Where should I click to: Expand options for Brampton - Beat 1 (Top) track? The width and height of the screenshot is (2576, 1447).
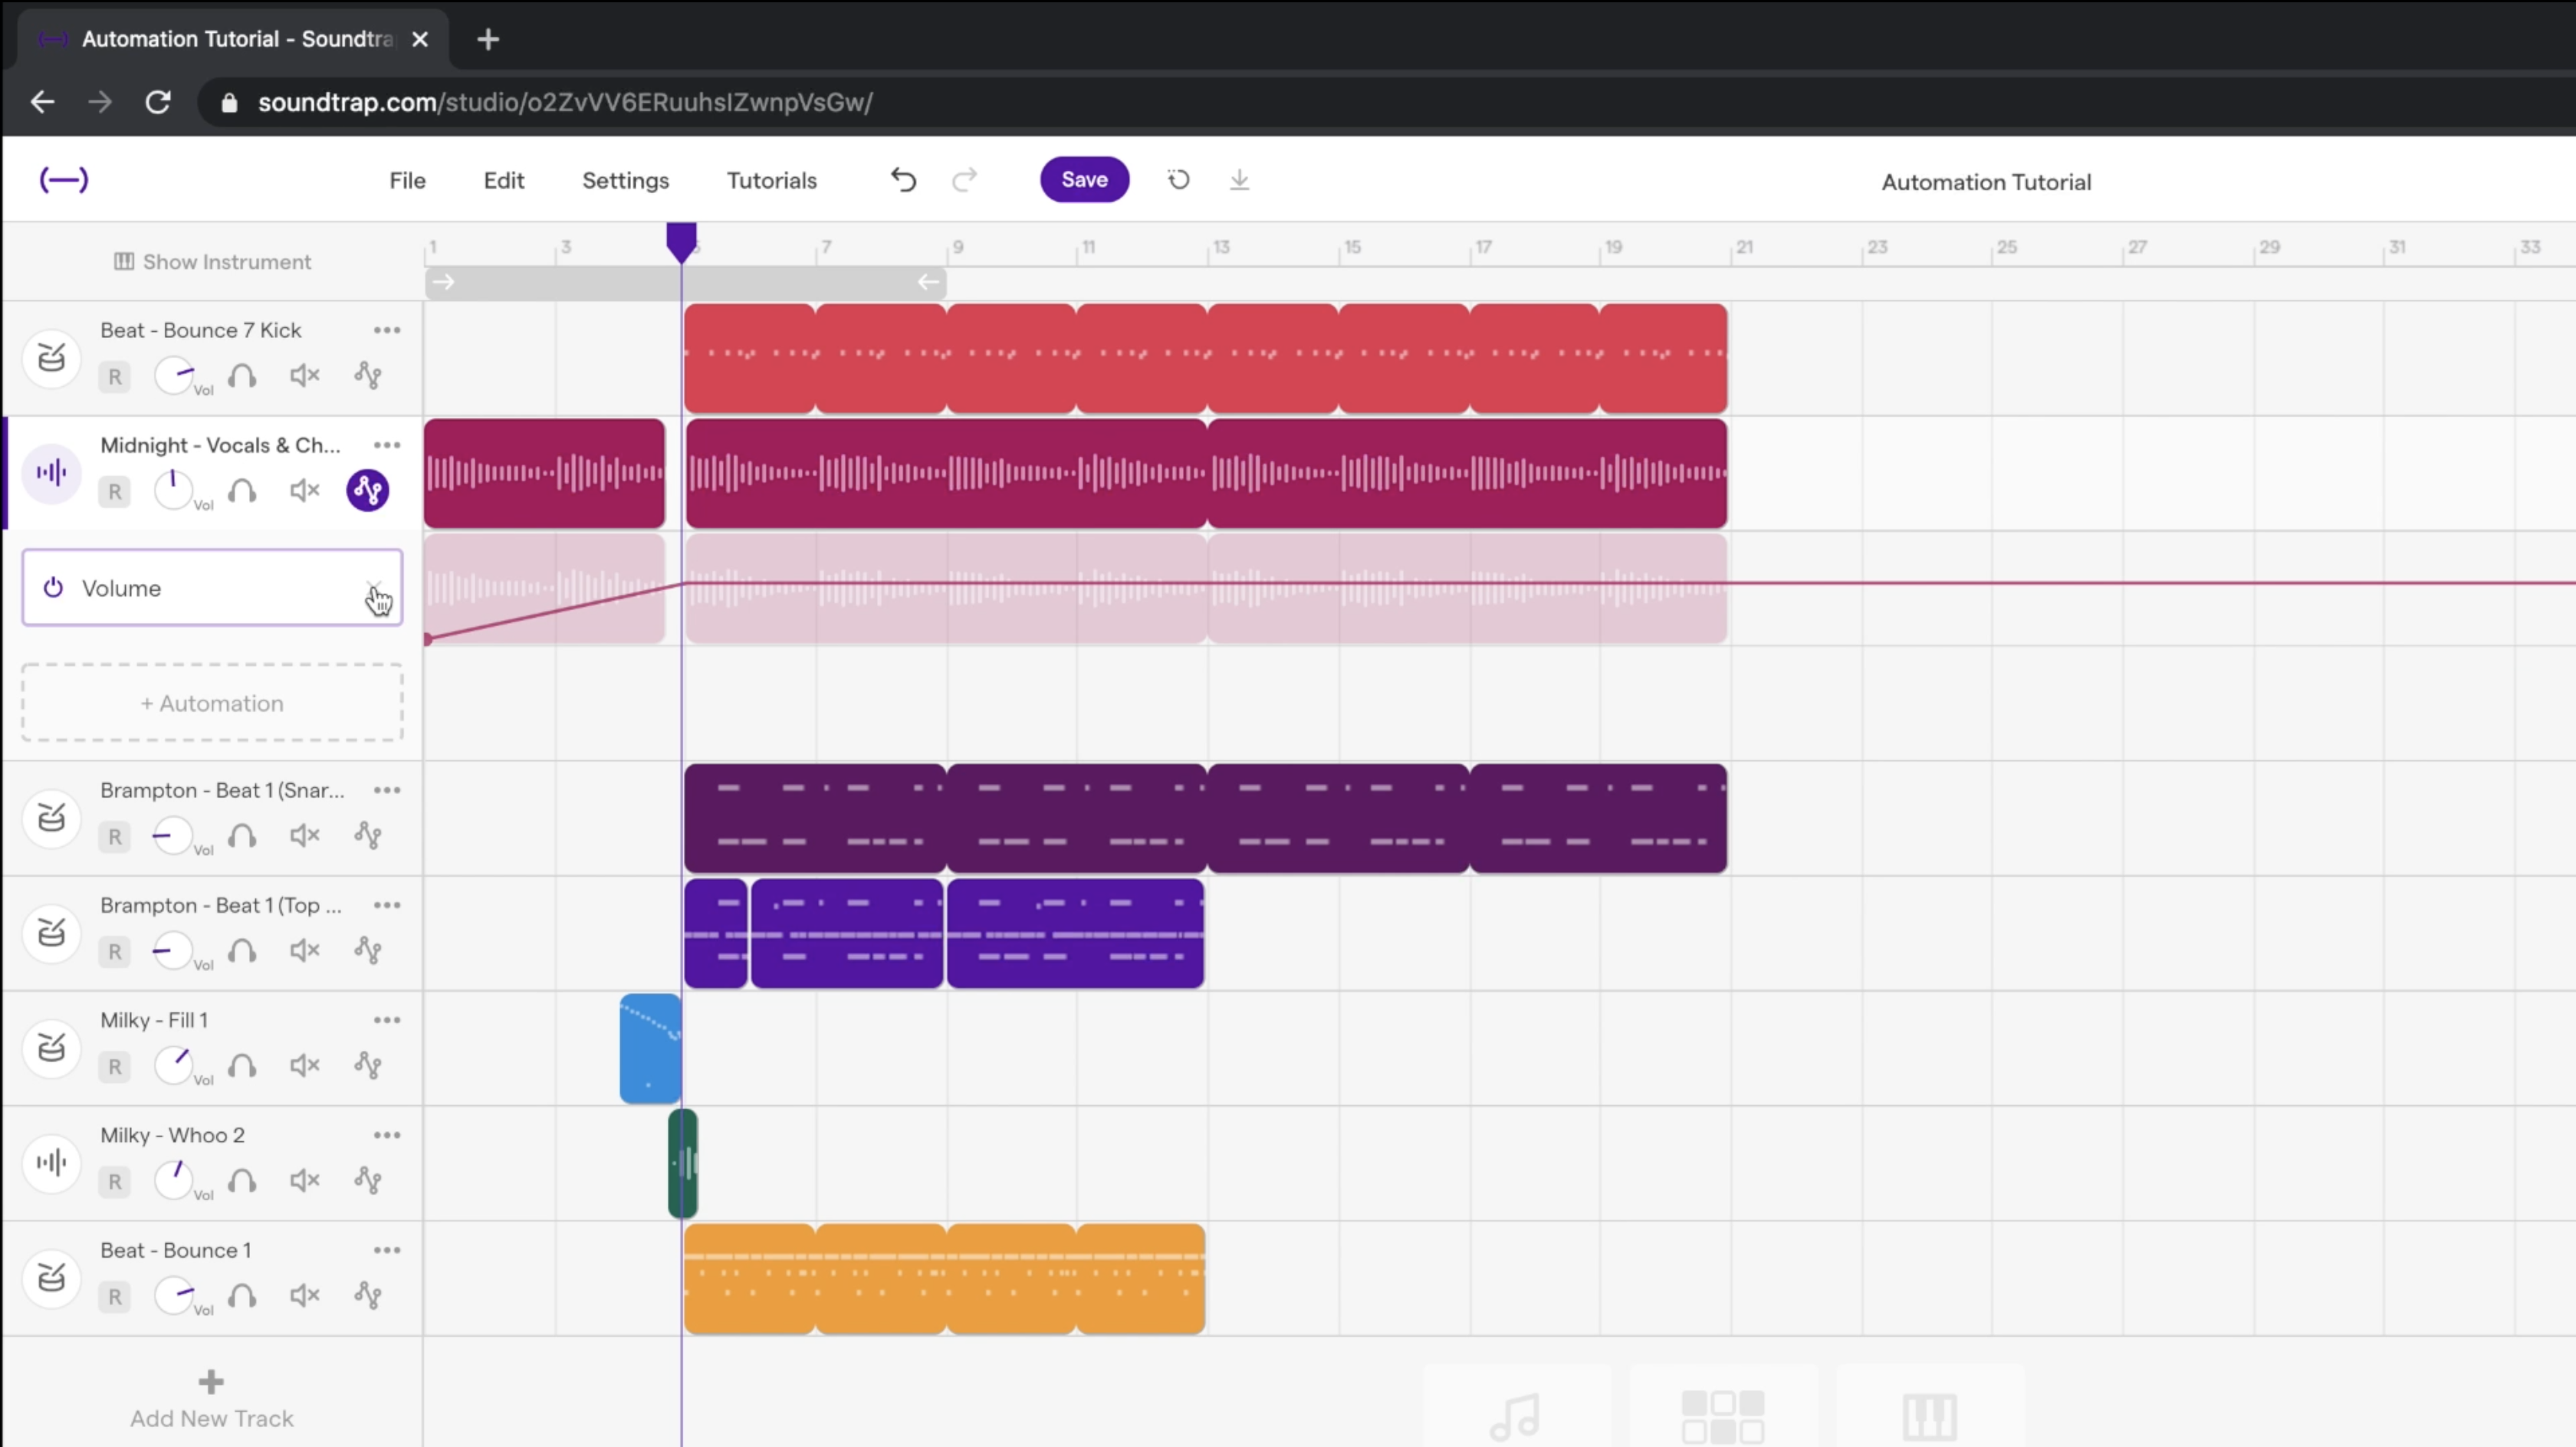click(387, 905)
